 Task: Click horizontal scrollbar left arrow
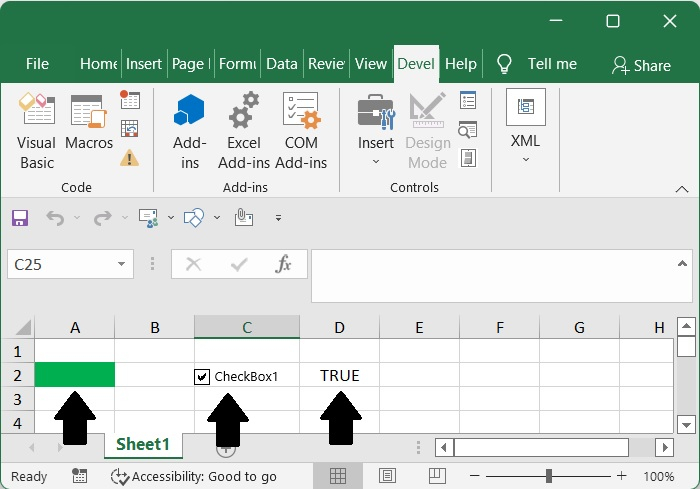[x=443, y=447]
